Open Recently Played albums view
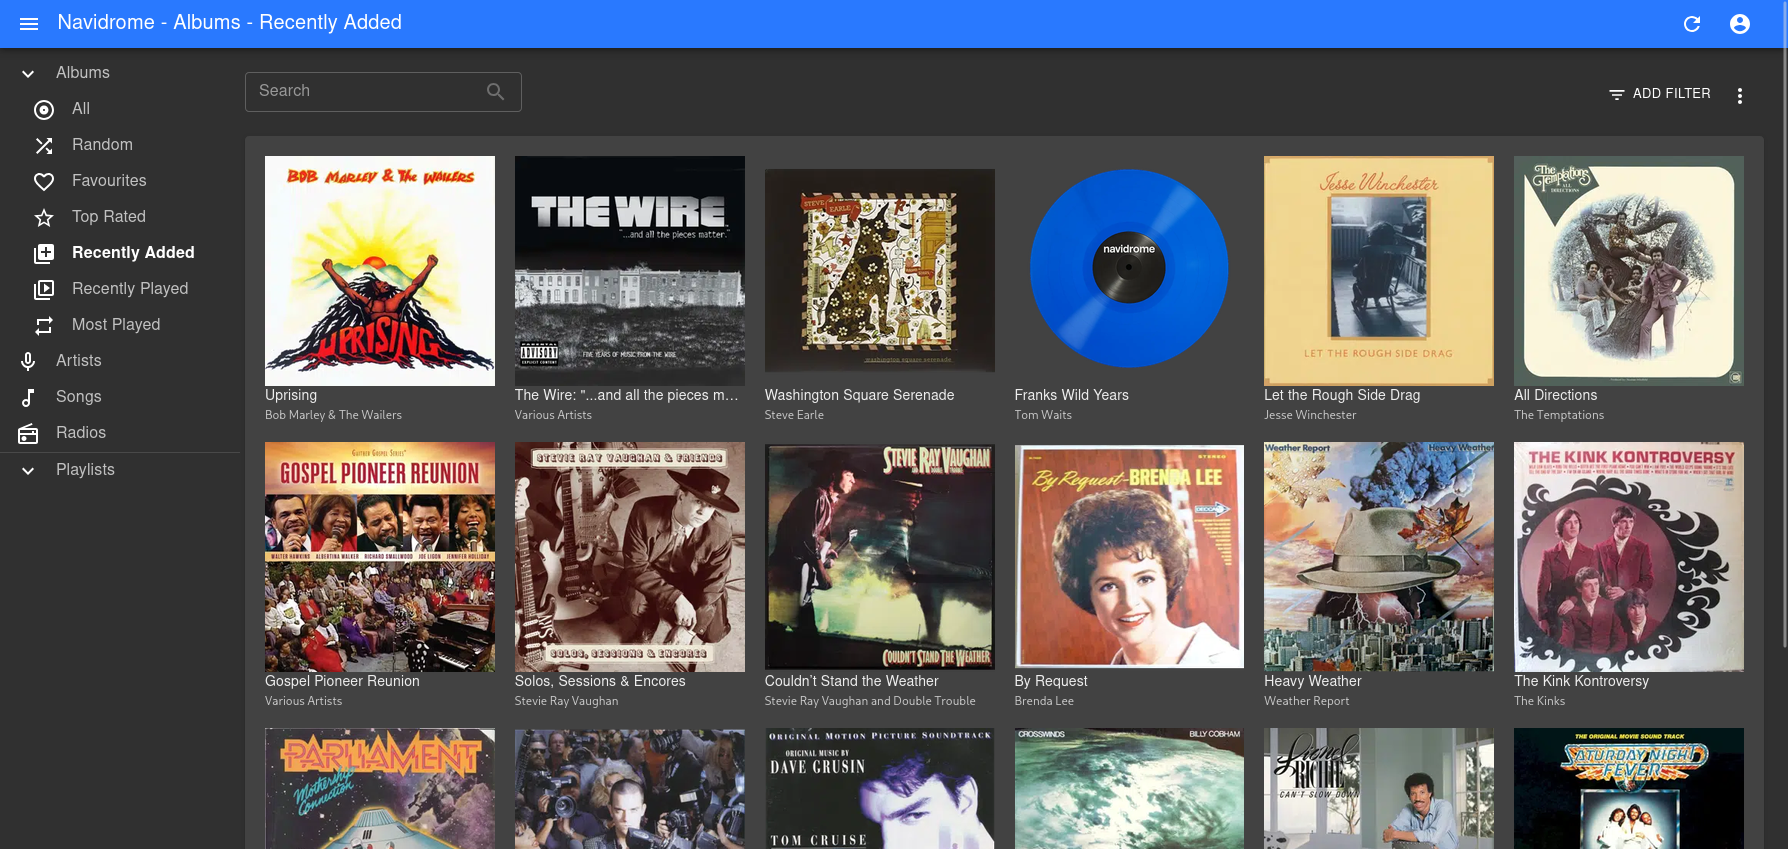The width and height of the screenshot is (1788, 849). [120, 289]
